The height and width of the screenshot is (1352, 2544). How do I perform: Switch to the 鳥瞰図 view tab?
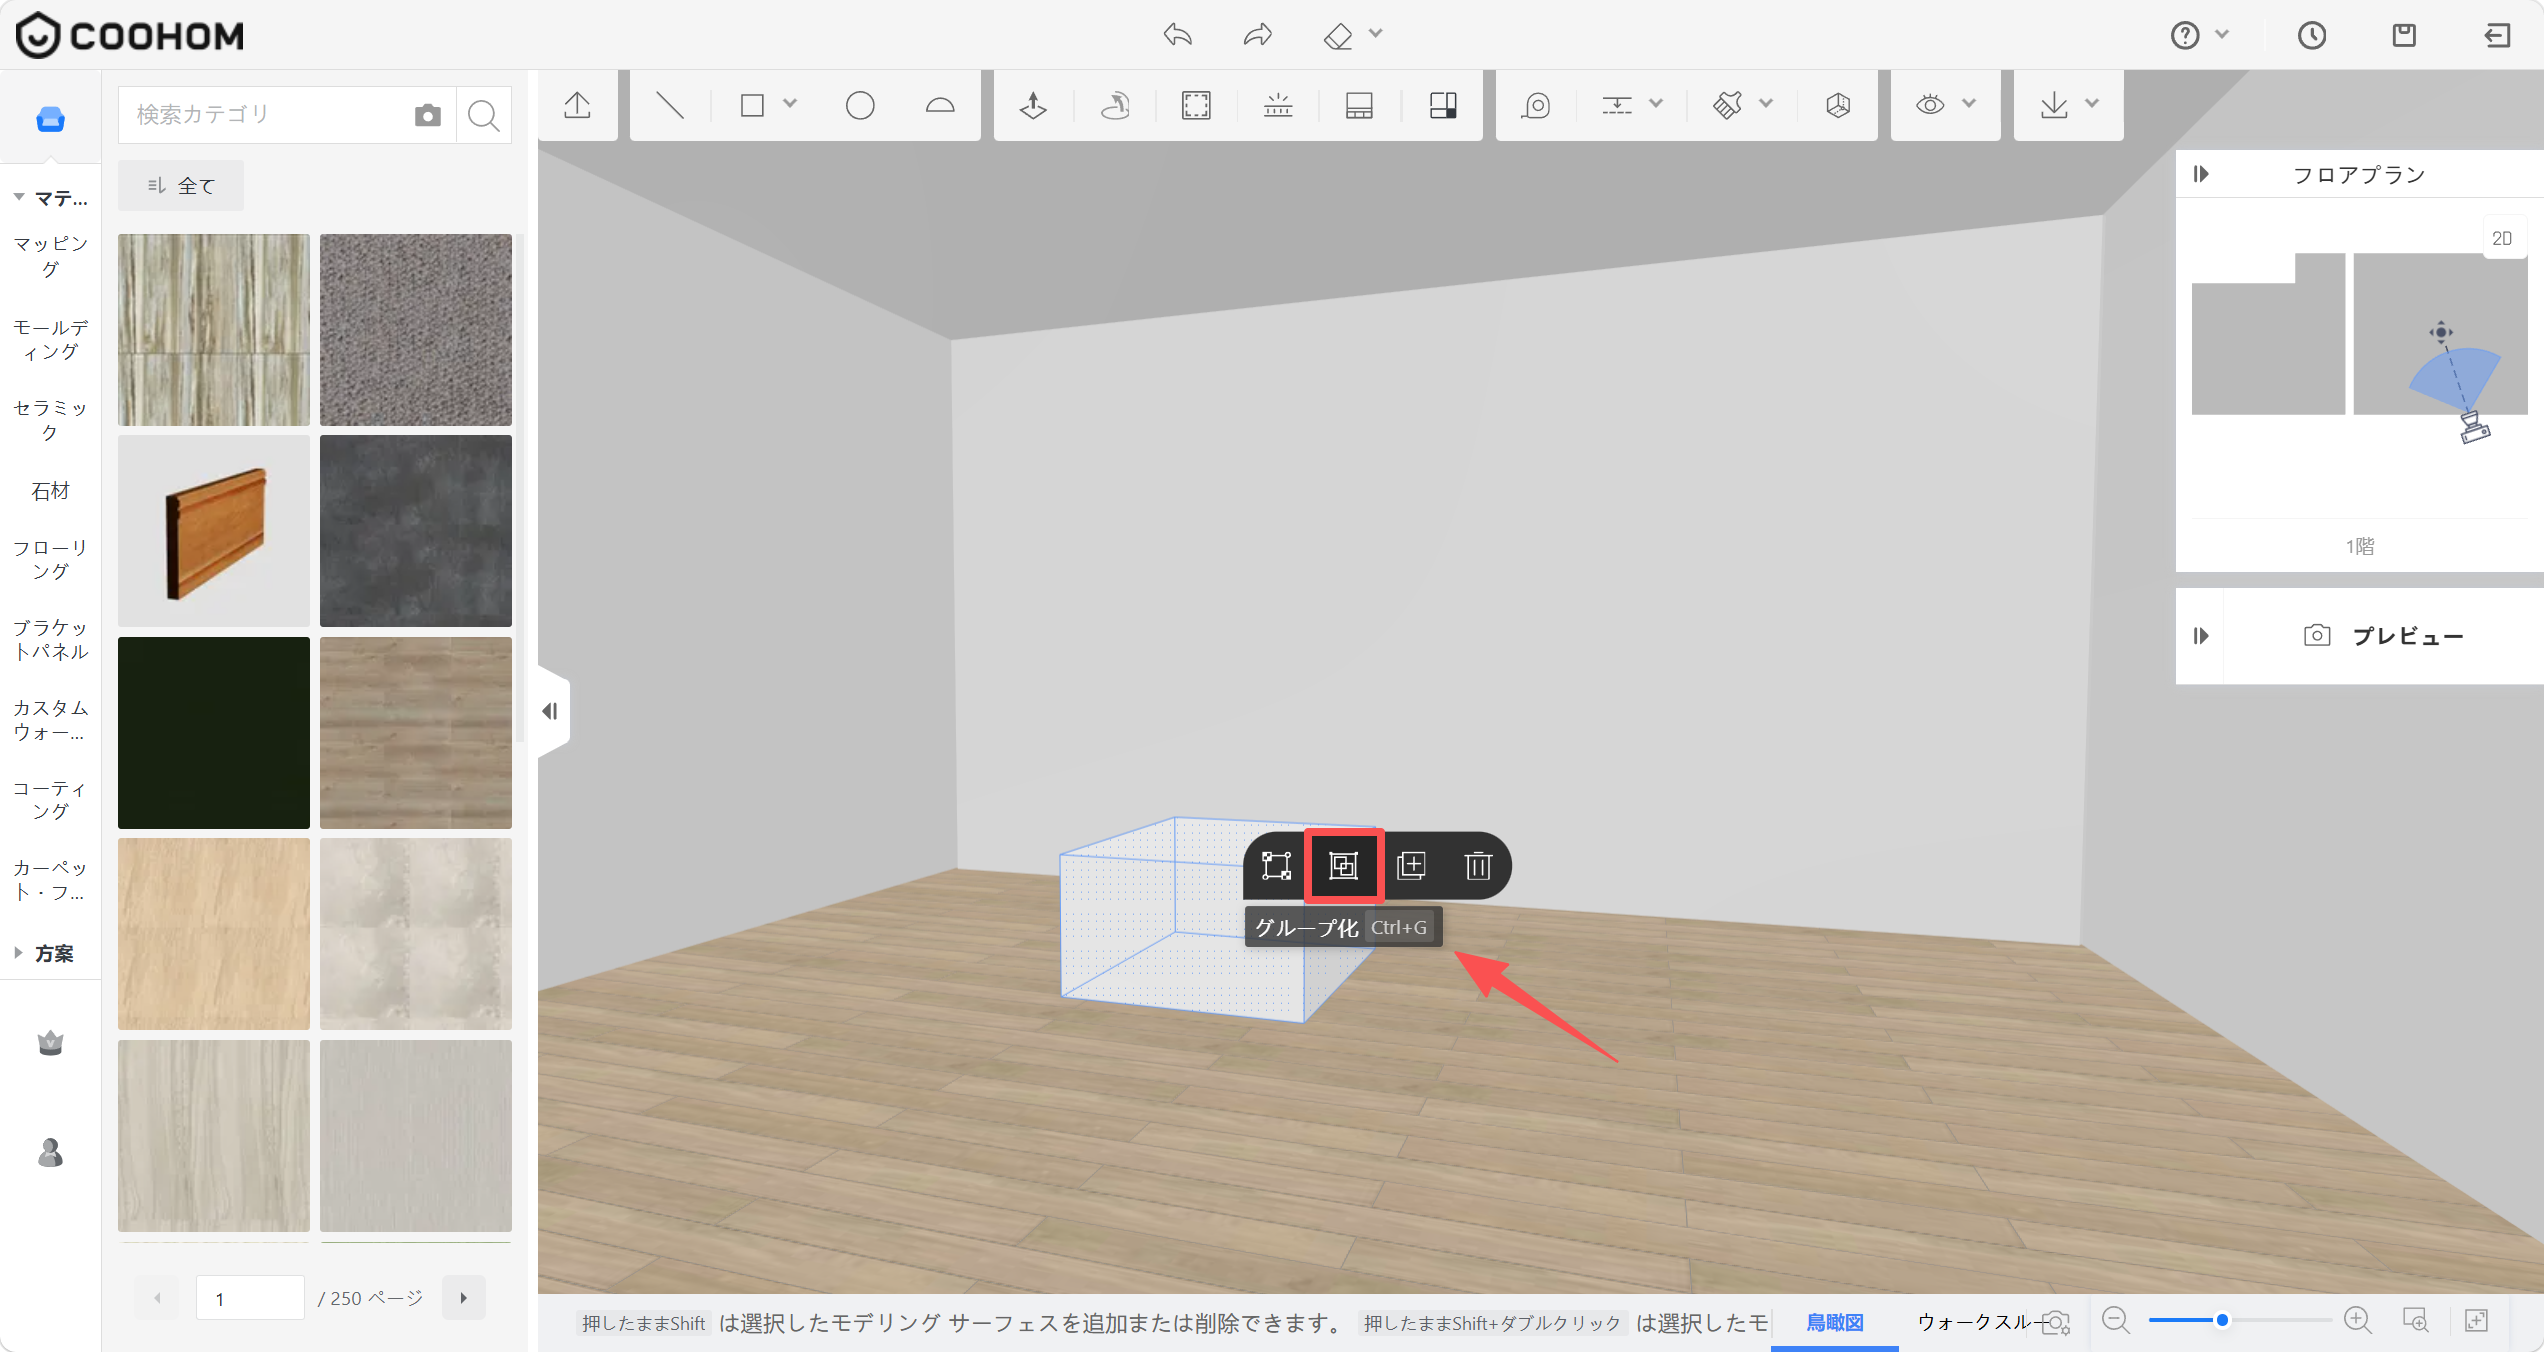pyautogui.click(x=1835, y=1322)
